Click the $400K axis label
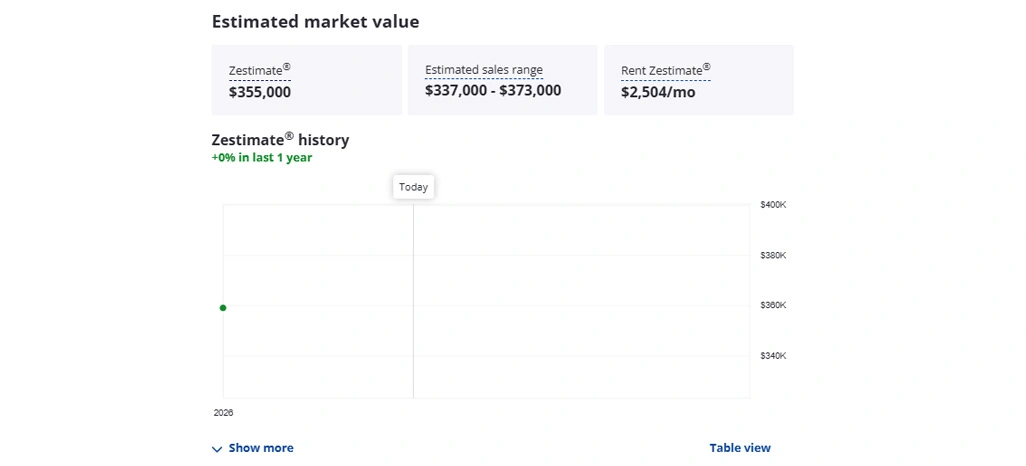Viewport: 1026px width, 466px height. [773, 205]
